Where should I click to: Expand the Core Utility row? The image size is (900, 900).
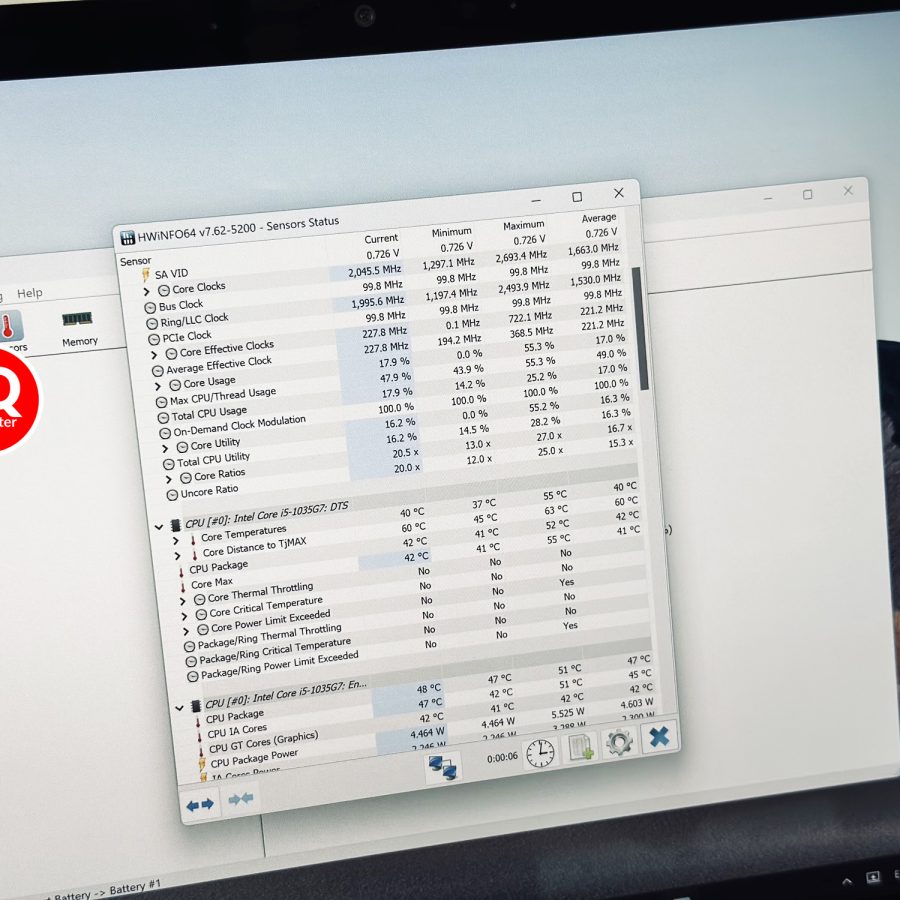165,448
